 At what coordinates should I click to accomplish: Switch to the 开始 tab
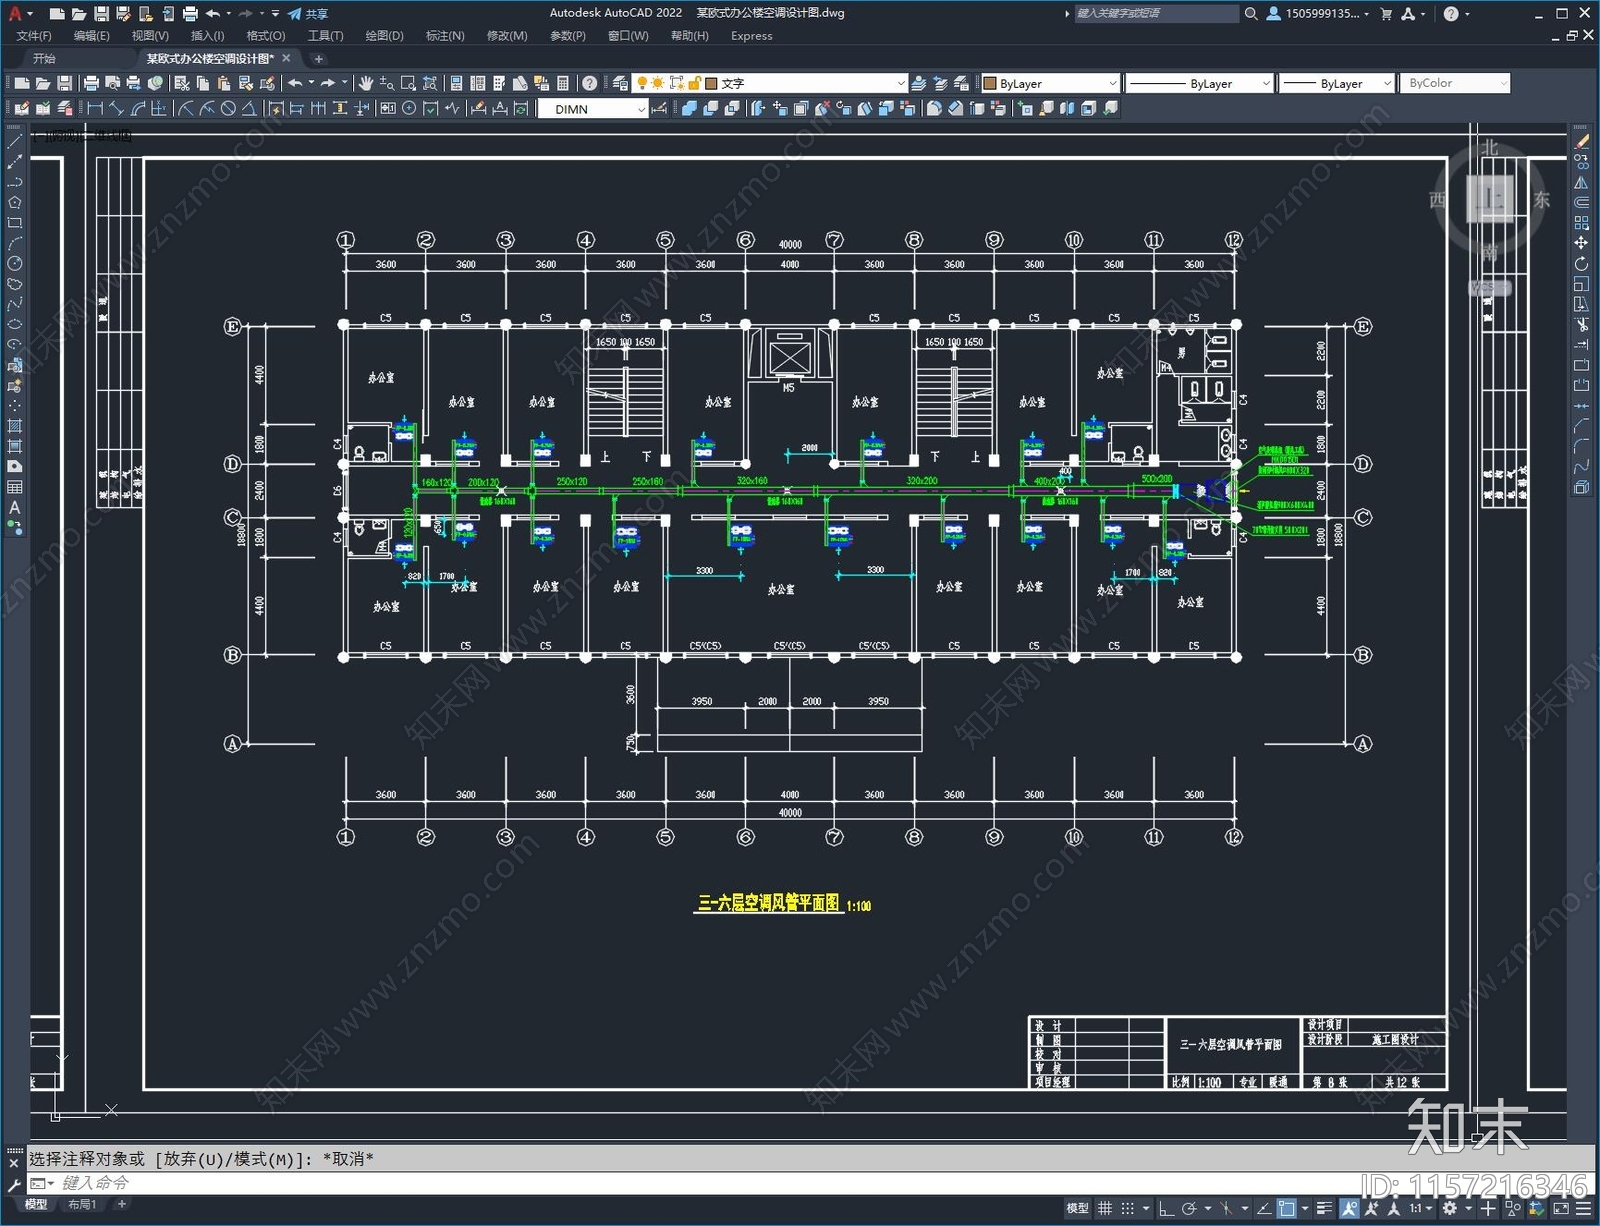pyautogui.click(x=44, y=58)
